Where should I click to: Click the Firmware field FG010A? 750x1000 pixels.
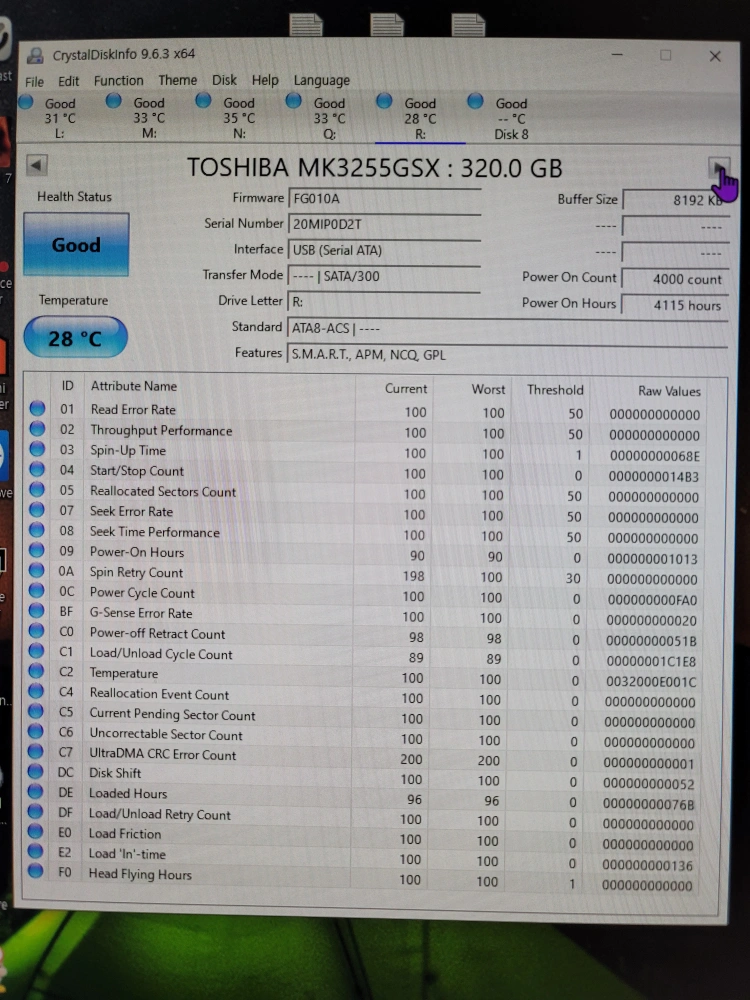(x=385, y=199)
